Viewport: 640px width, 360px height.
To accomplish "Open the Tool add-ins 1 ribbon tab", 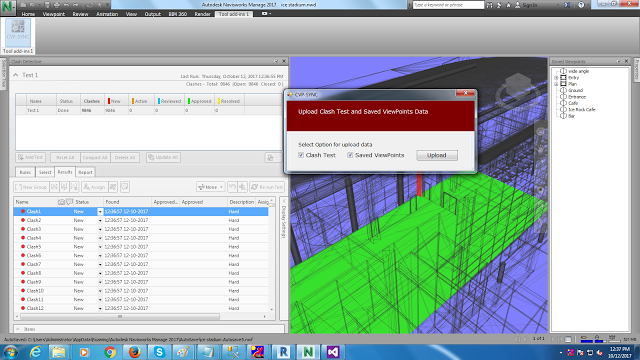I will pos(234,14).
